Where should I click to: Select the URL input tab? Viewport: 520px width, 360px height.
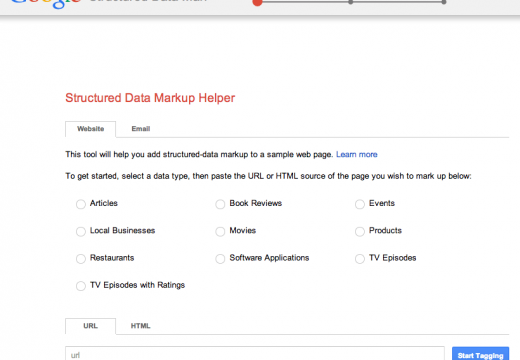[91, 326]
